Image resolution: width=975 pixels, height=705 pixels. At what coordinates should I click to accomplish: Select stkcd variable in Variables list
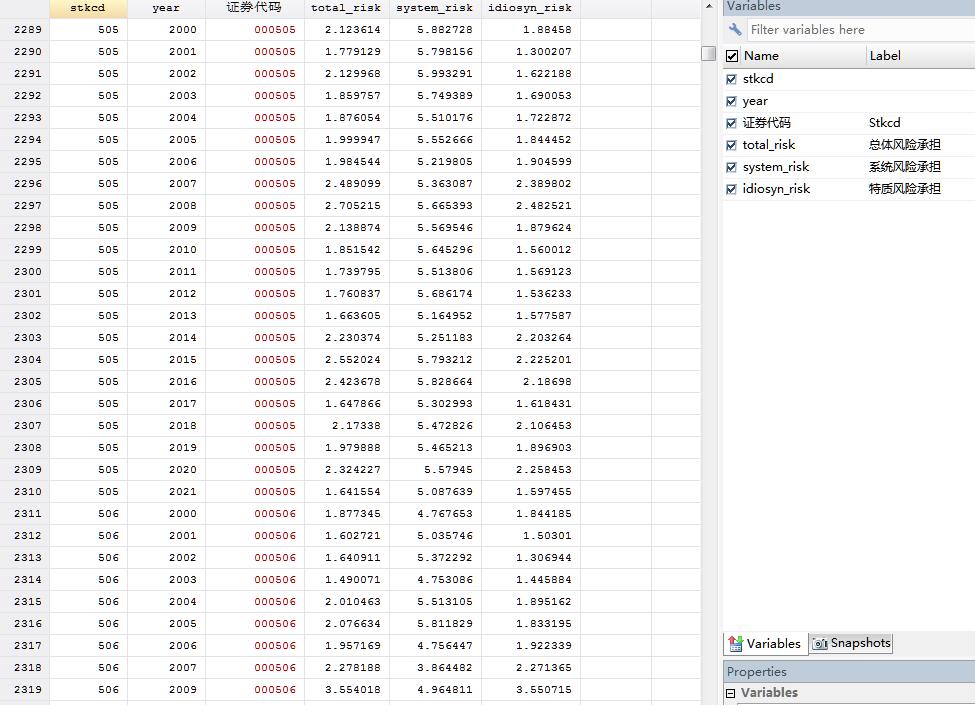pos(758,79)
